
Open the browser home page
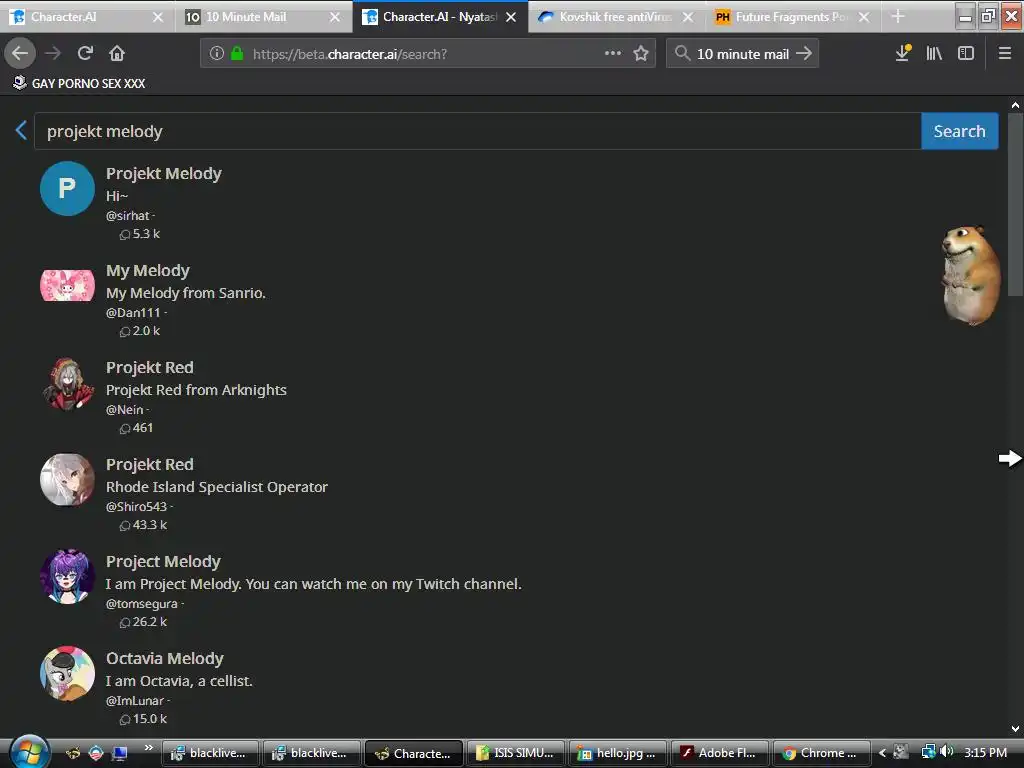117,54
